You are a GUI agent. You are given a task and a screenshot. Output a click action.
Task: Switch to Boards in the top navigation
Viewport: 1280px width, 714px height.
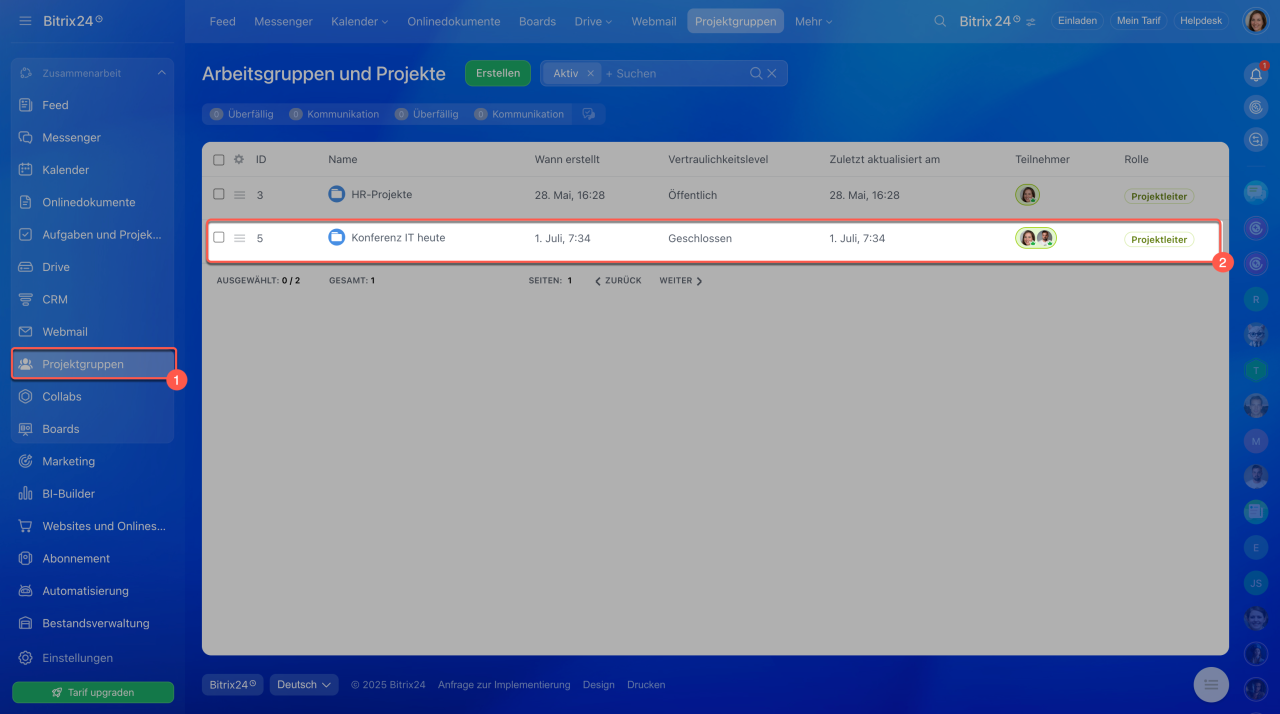pyautogui.click(x=537, y=21)
